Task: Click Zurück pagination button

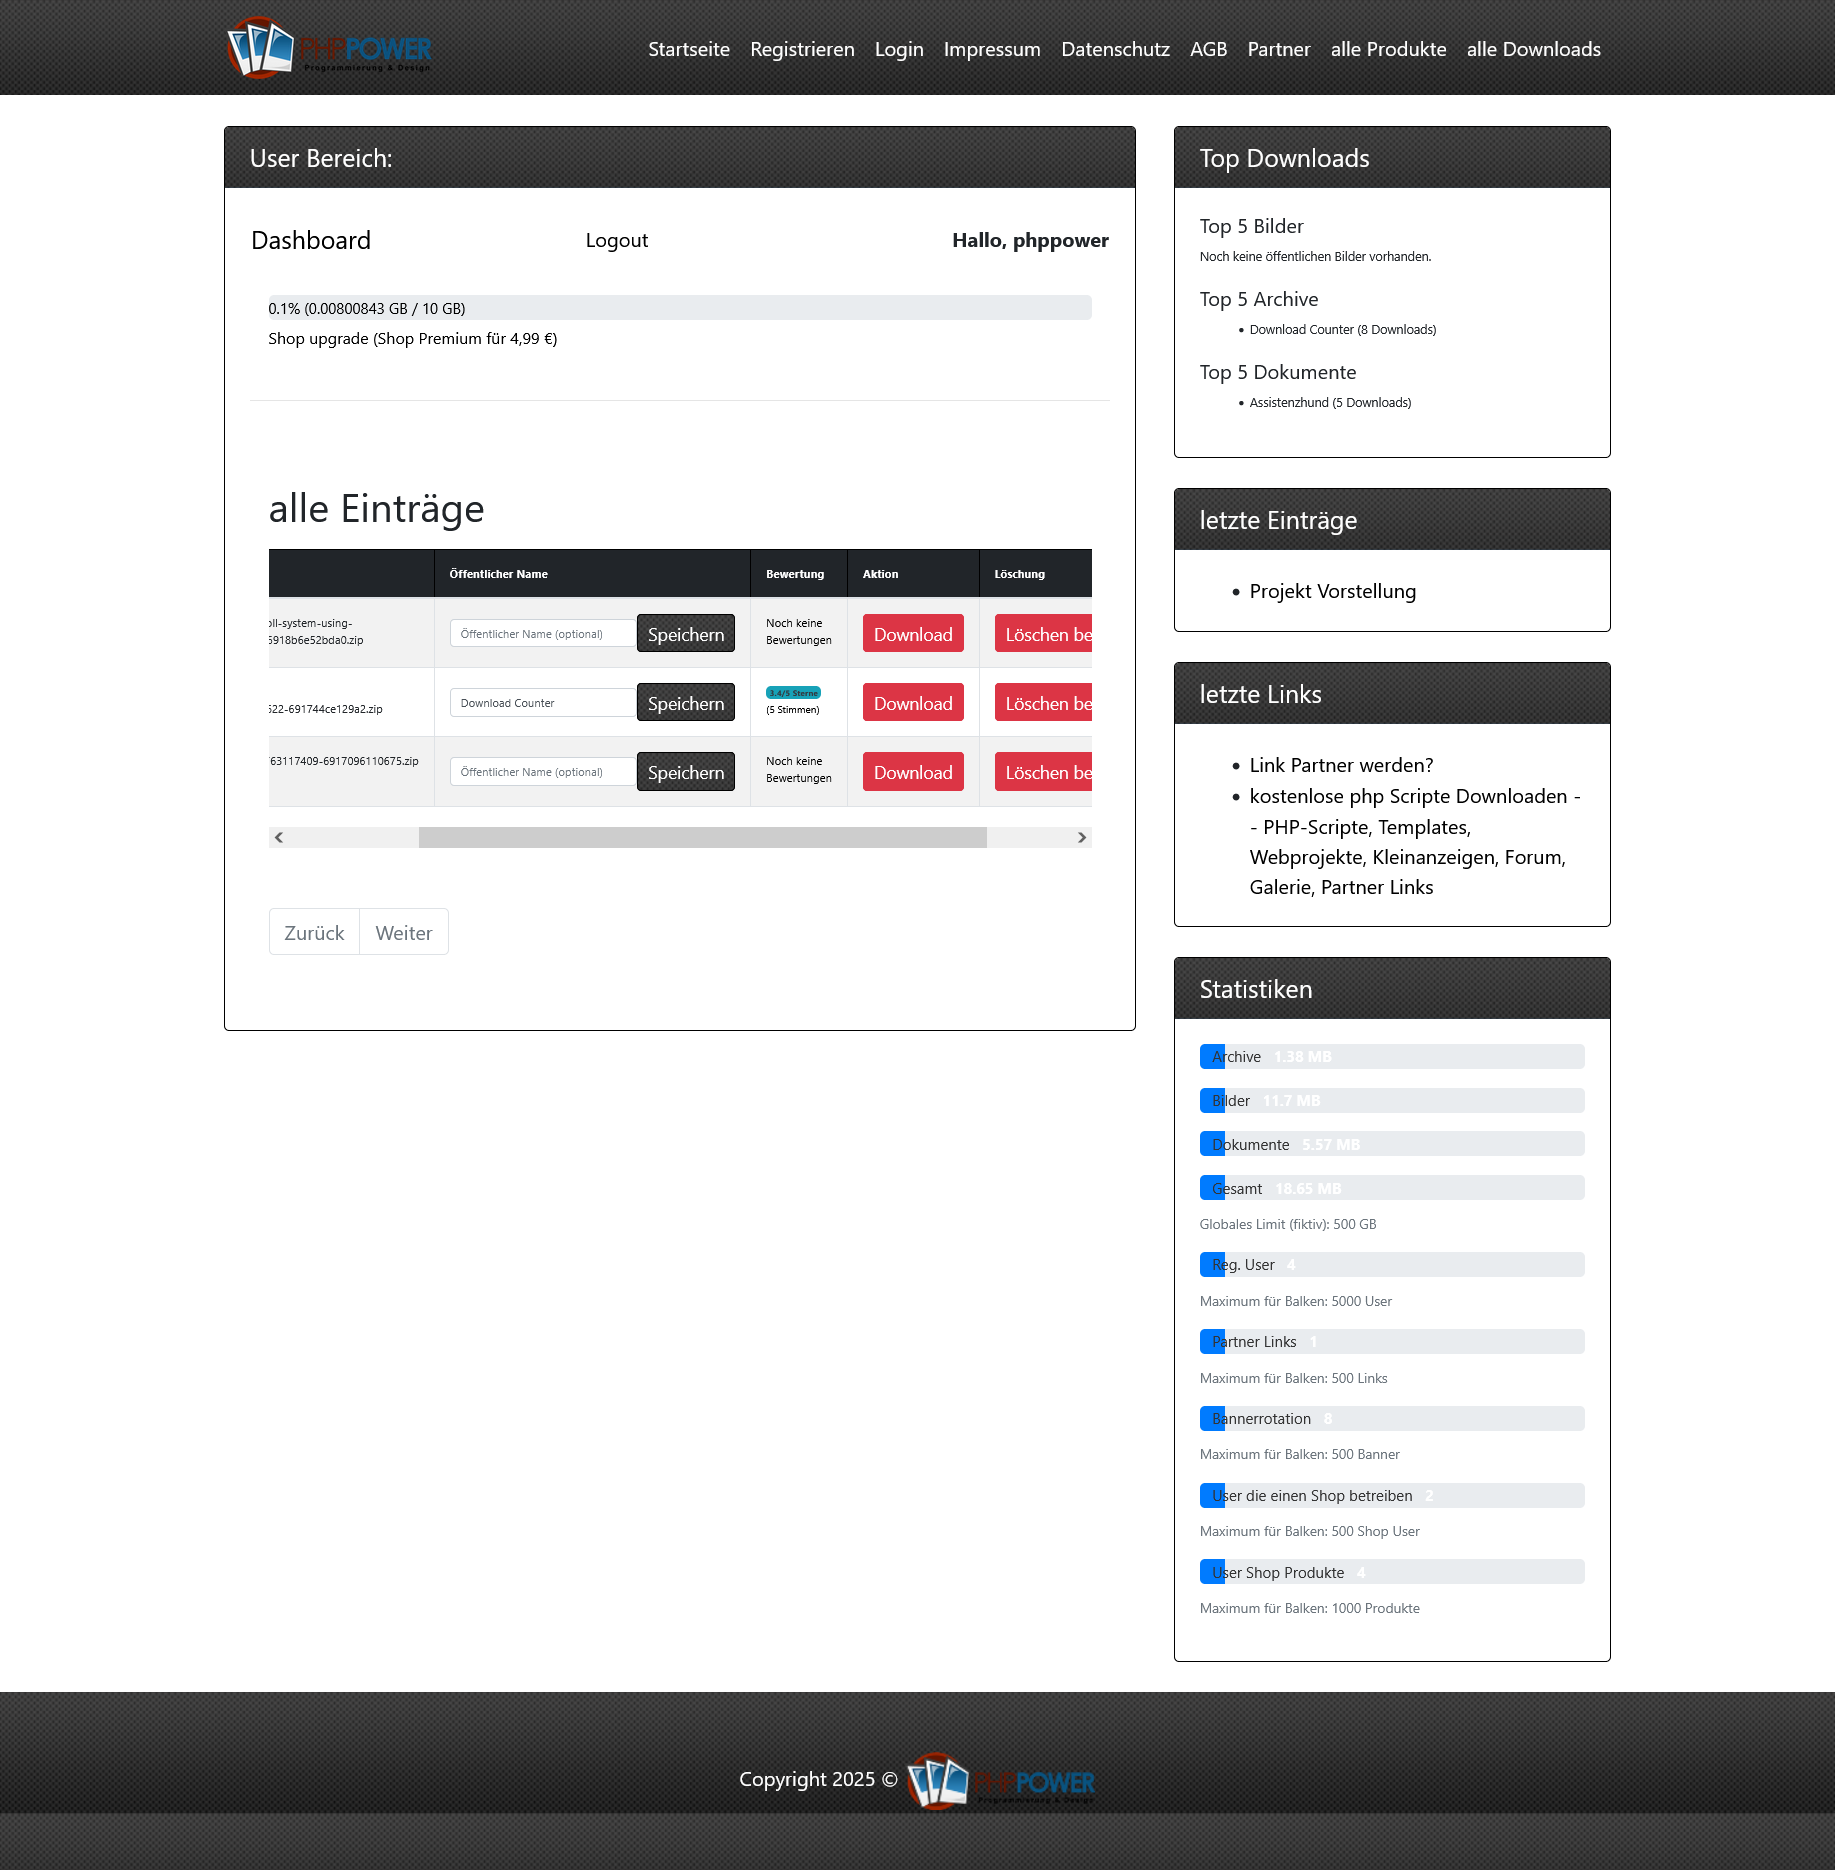Action: [x=314, y=932]
